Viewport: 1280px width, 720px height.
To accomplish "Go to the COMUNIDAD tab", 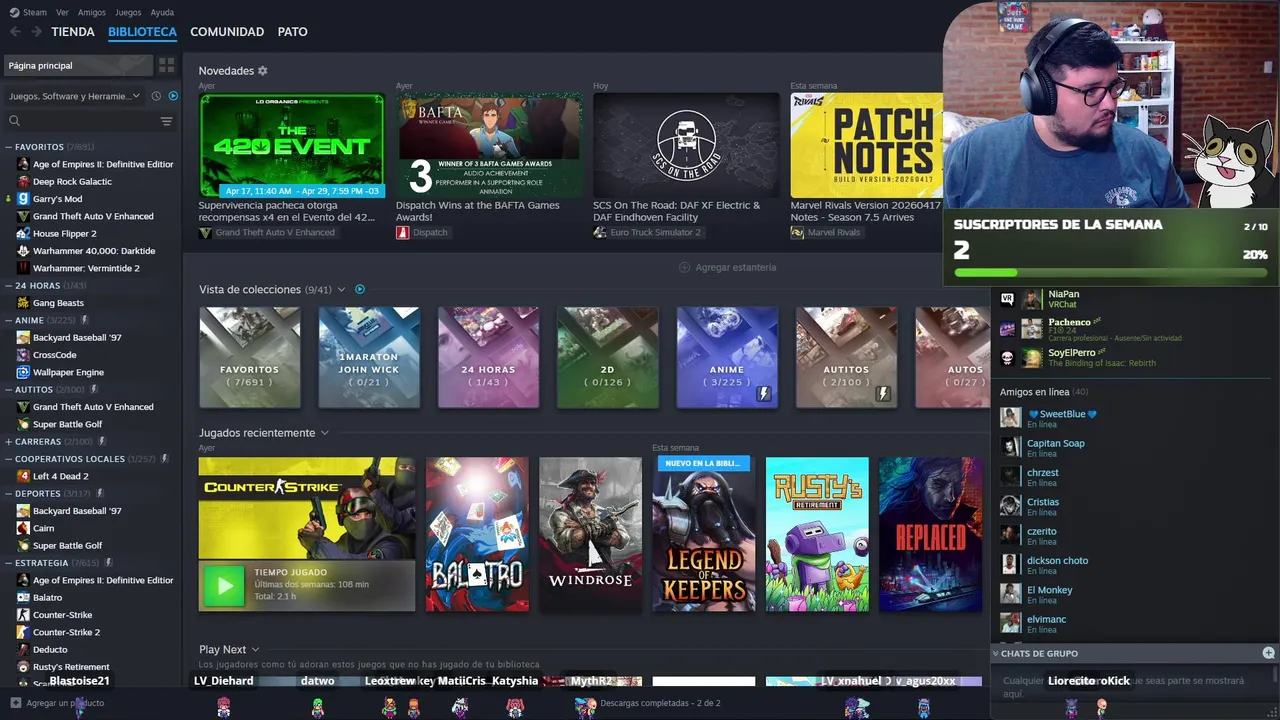I will [227, 32].
